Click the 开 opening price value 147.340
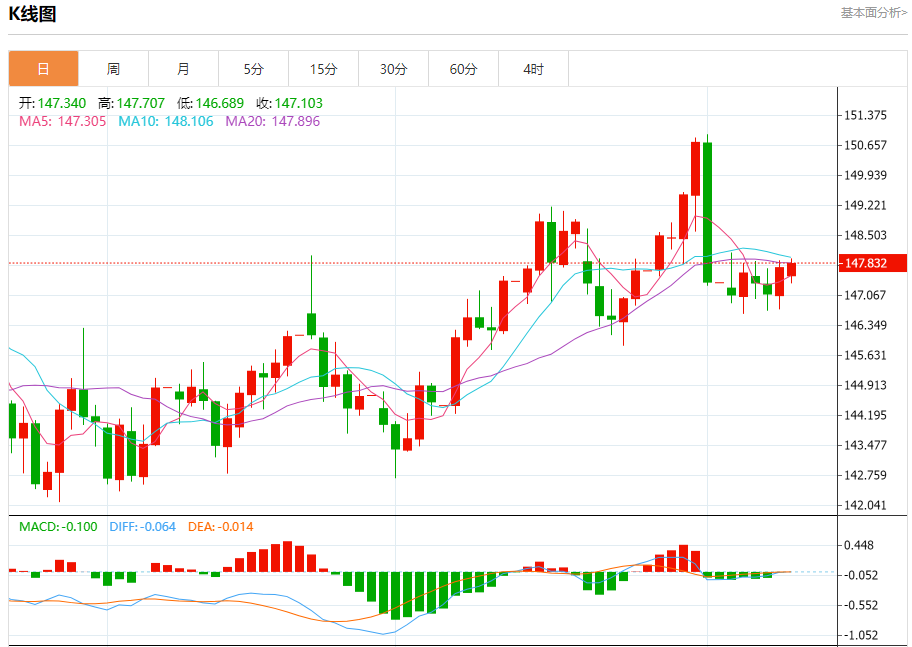 tap(62, 103)
